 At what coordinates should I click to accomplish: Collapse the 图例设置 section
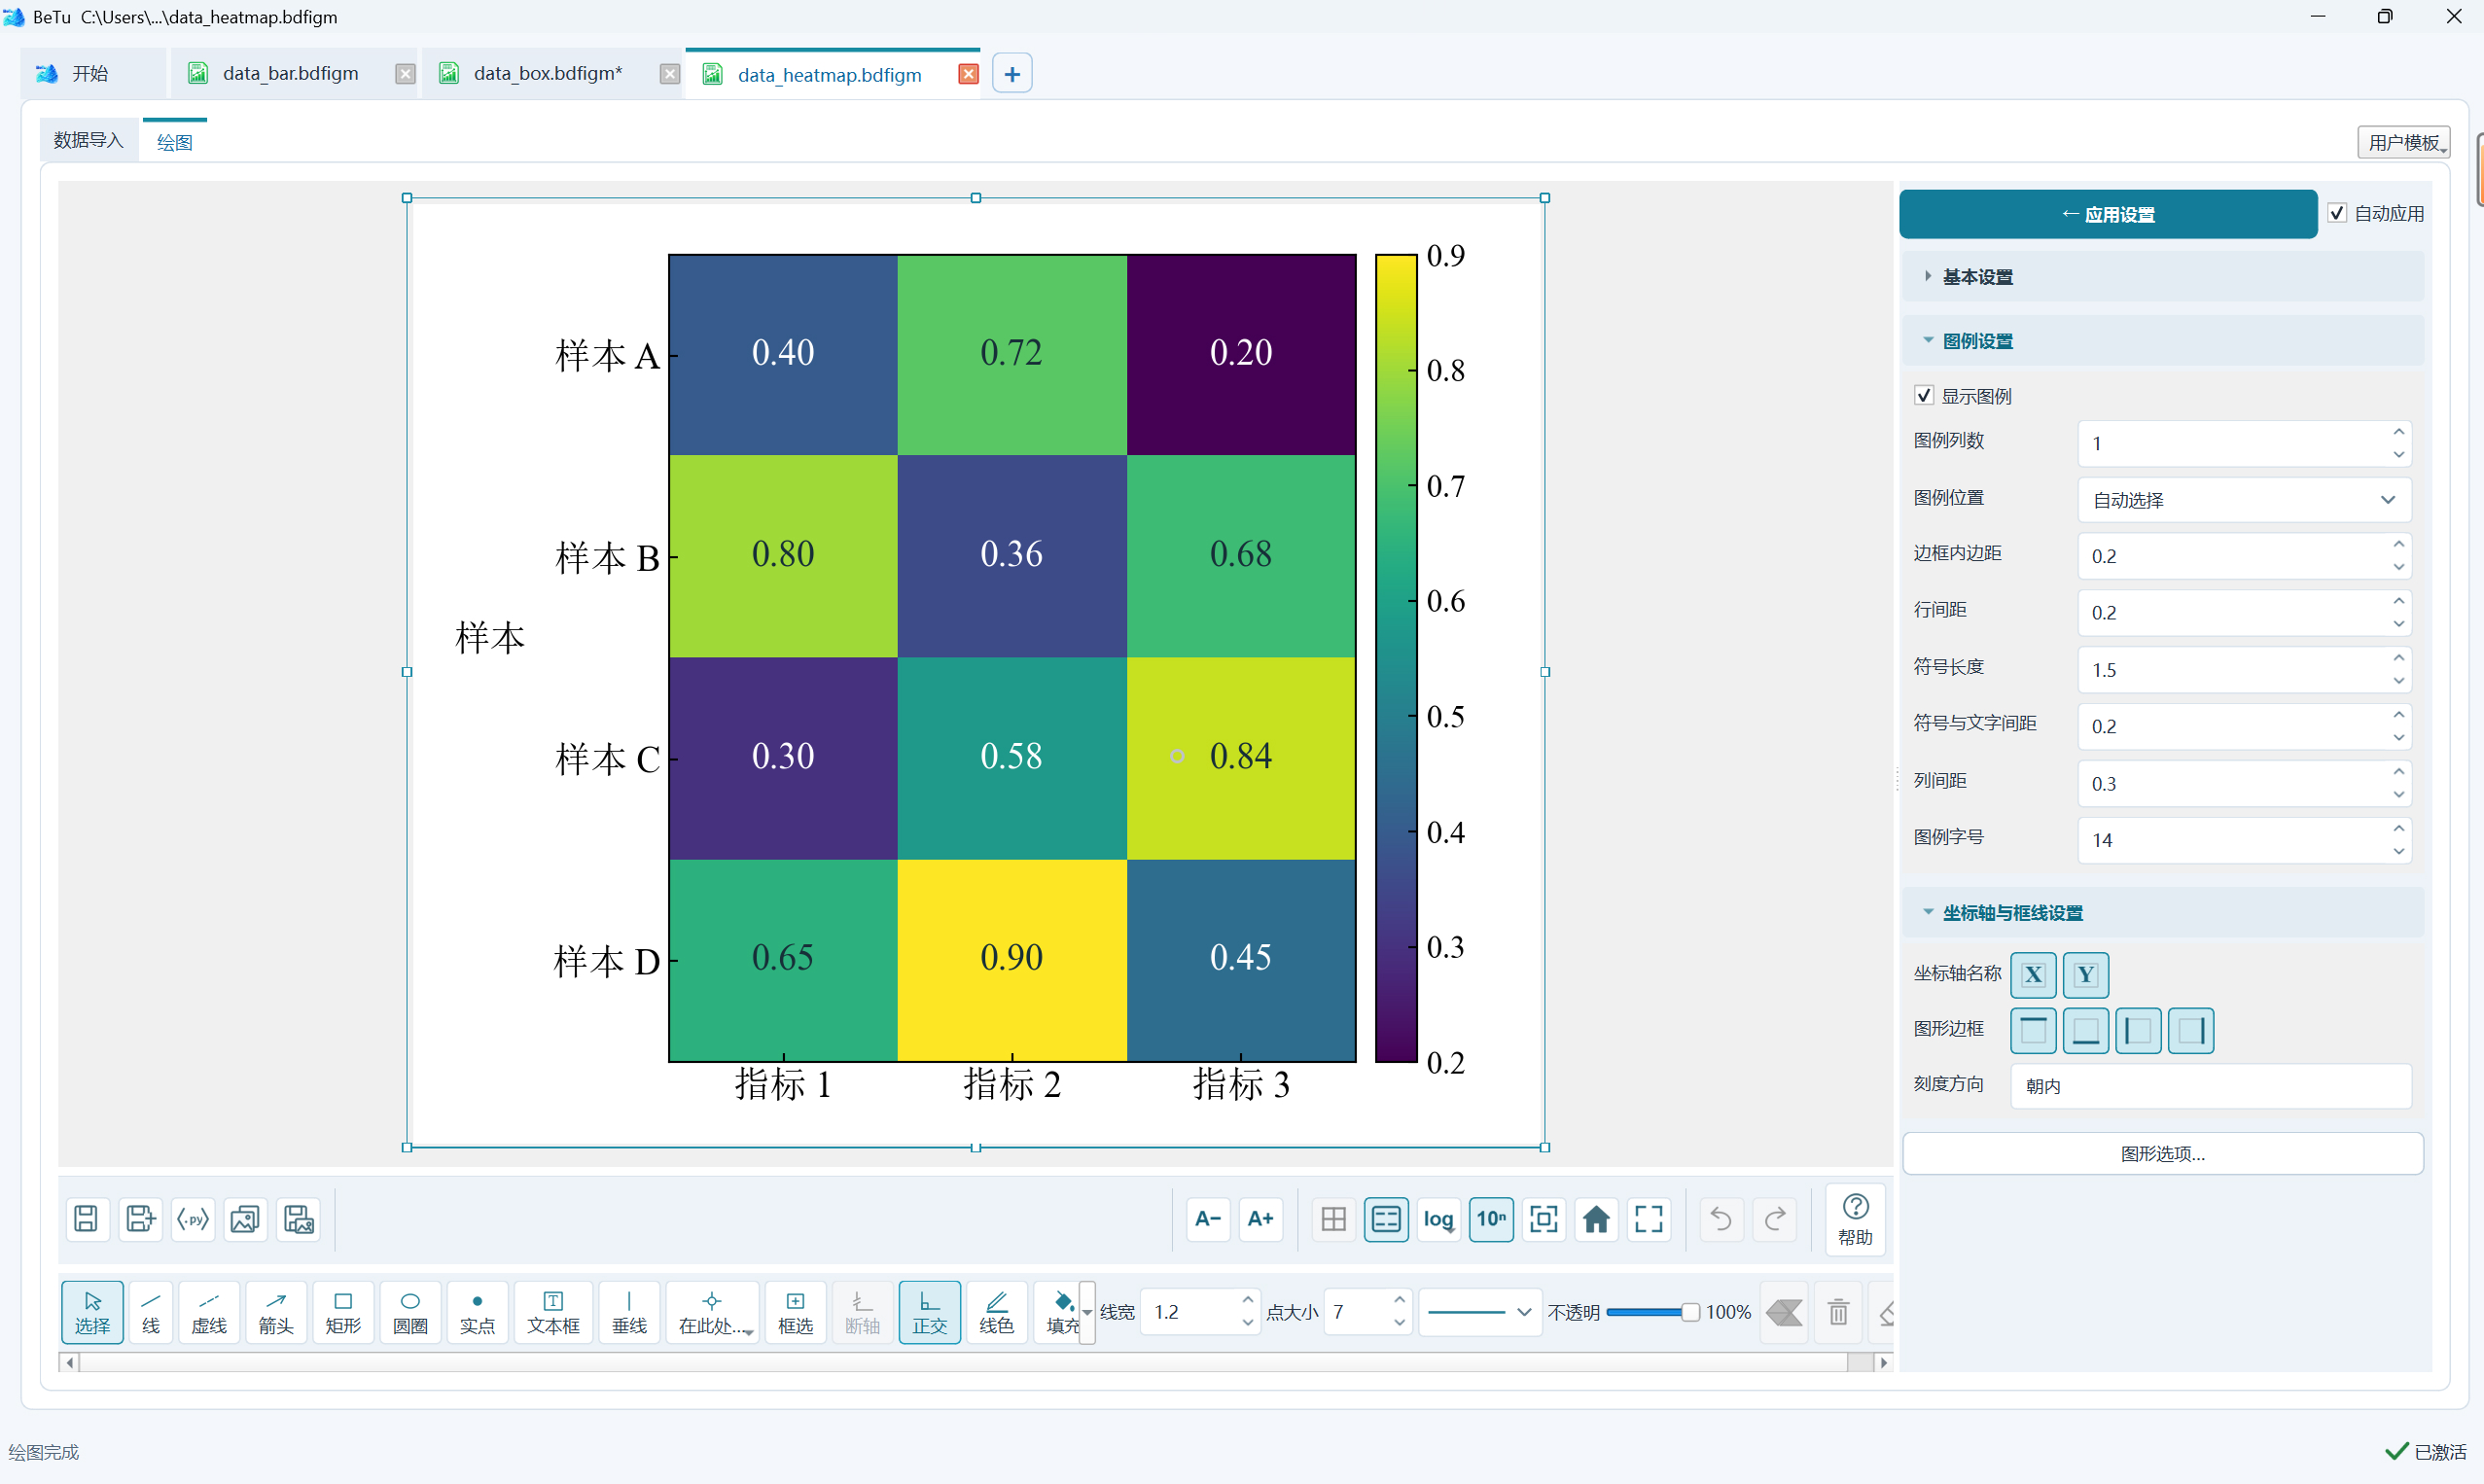pyautogui.click(x=2162, y=341)
